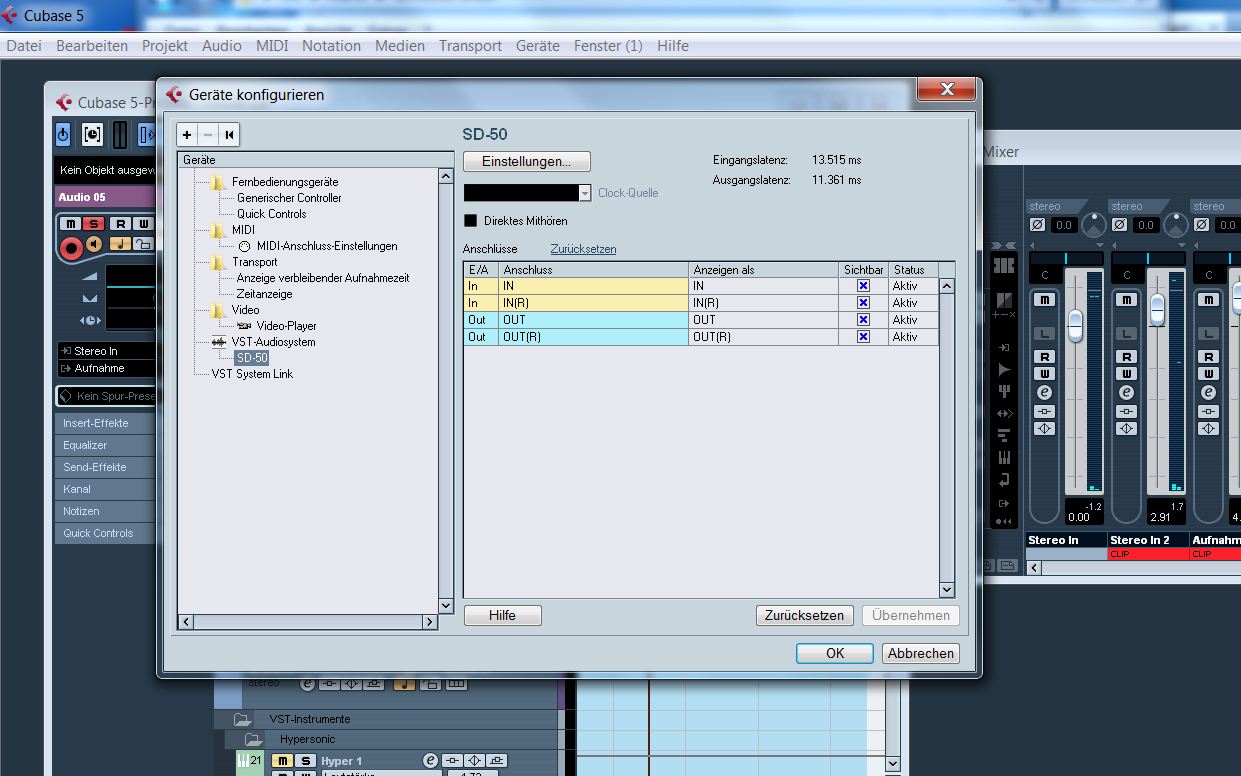This screenshot has width=1241, height=776.
Task: Click the add device plus icon
Action: coord(187,135)
